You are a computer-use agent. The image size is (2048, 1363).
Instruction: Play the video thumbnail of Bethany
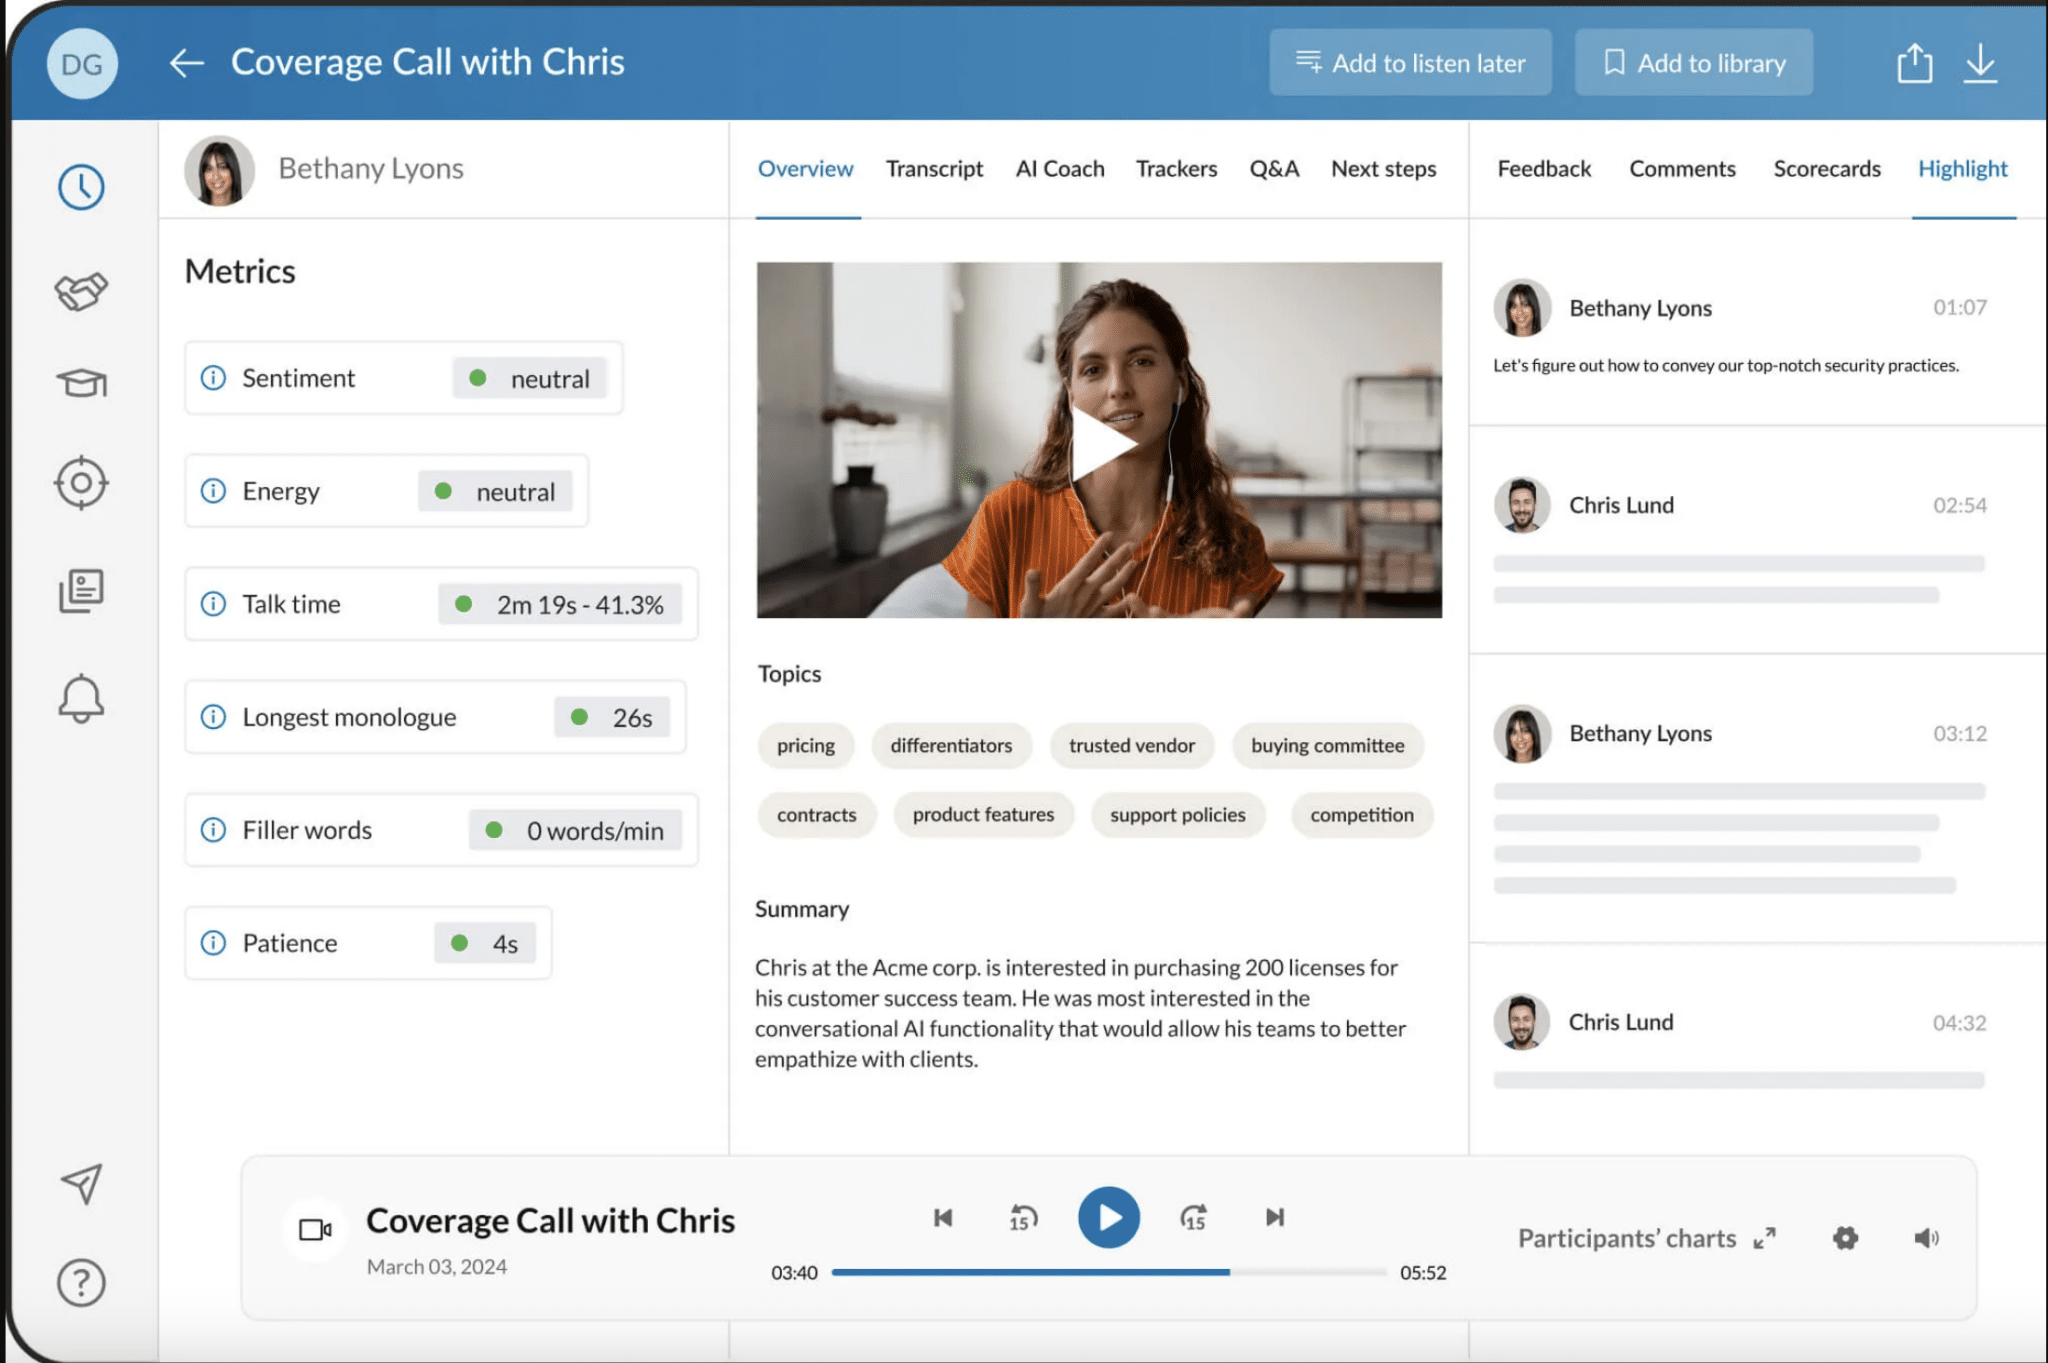pos(1099,441)
